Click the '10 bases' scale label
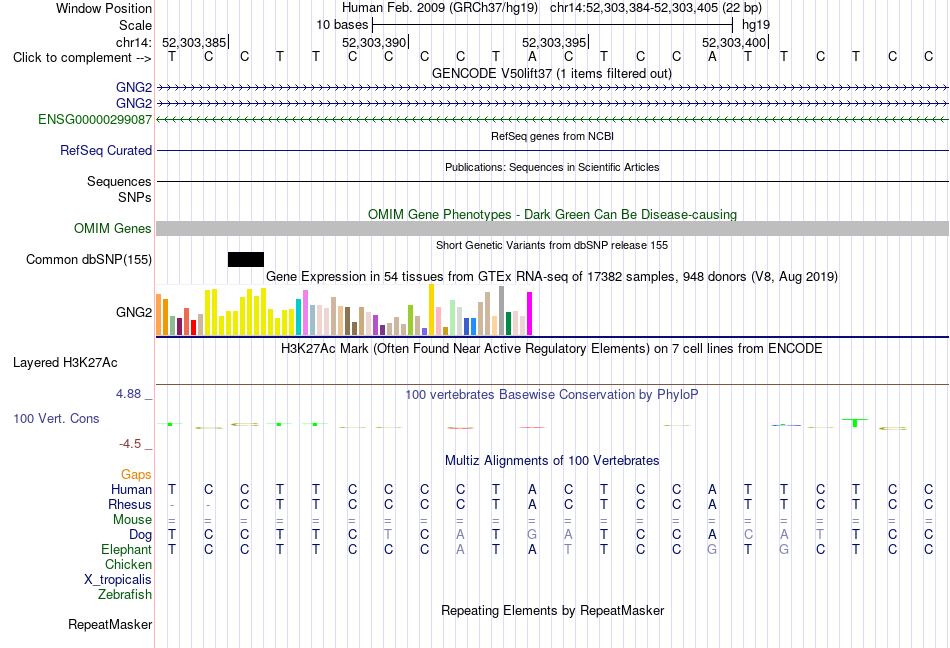This screenshot has width=950, height=648. 342,25
